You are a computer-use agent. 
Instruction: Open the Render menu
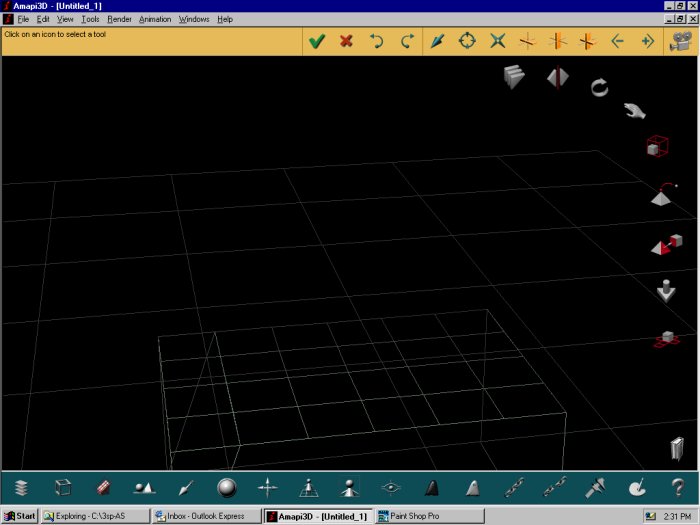pyautogui.click(x=119, y=19)
